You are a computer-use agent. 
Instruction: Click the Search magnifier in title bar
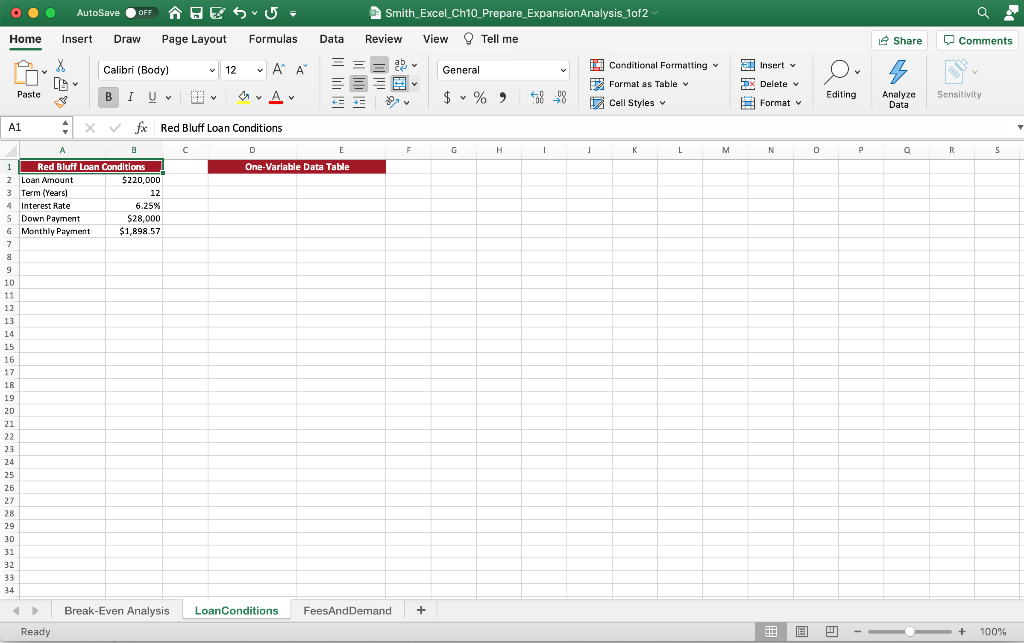coord(983,12)
